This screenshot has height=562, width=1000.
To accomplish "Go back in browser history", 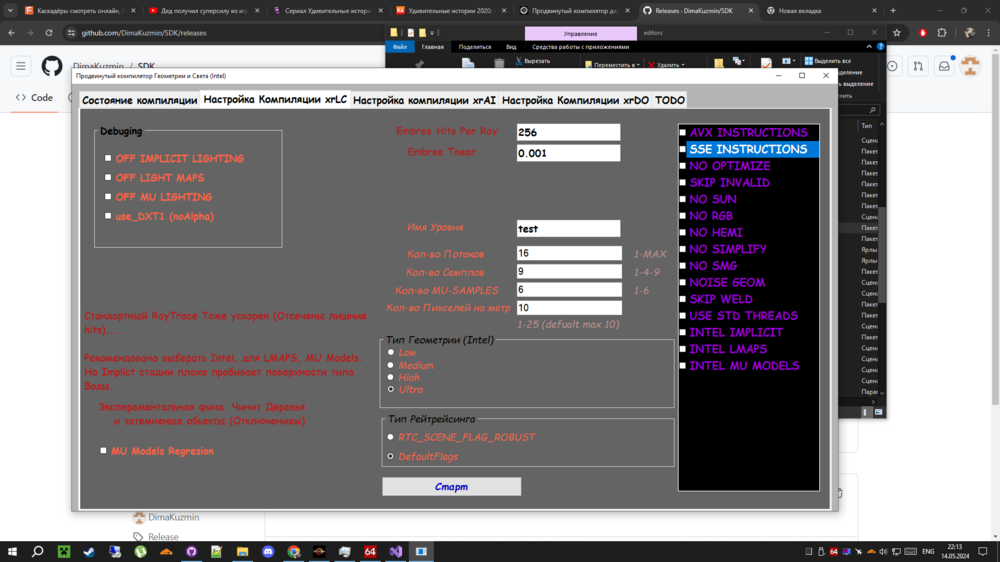I will tap(11, 33).
